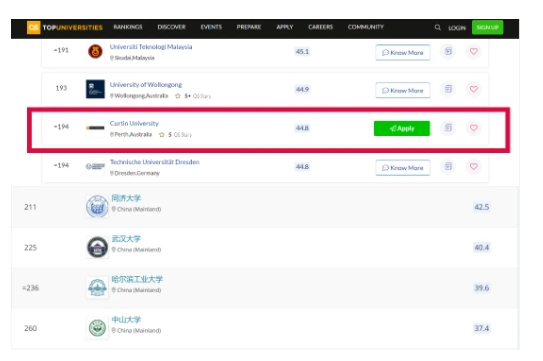Viewport: 543px width, 361px height.
Task: Click the 中山大学 university emblem
Action: click(97, 328)
